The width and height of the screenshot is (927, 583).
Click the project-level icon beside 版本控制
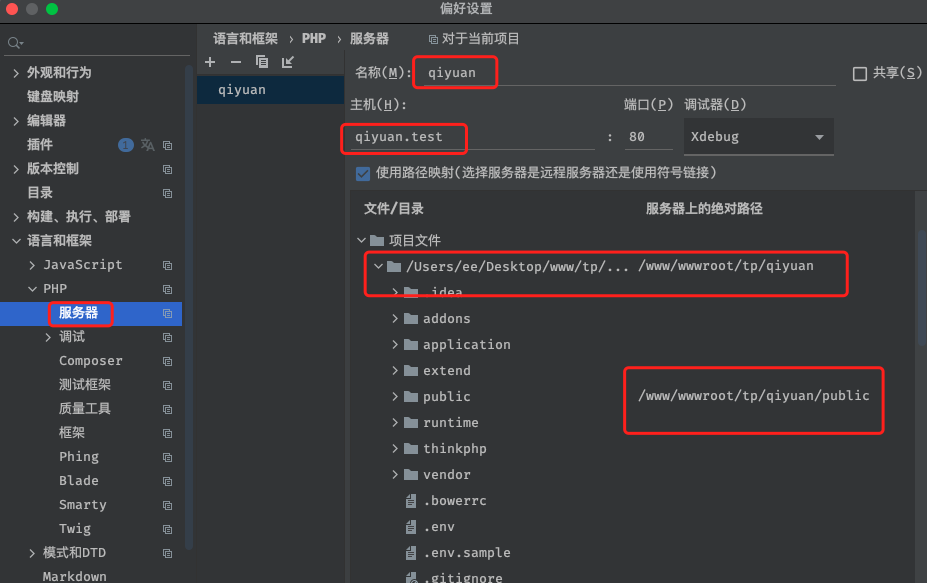point(167,169)
